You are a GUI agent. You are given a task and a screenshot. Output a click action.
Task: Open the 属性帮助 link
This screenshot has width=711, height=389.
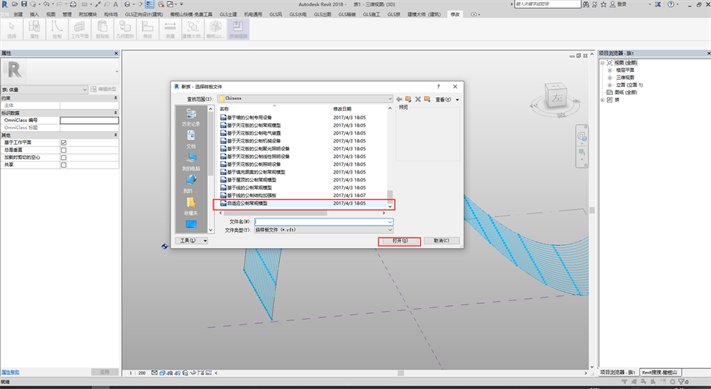[x=10, y=372]
